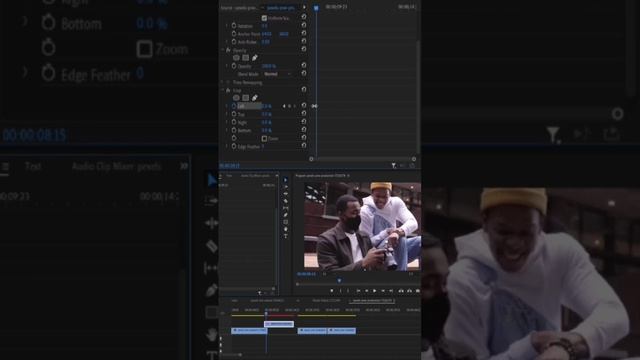Image resolution: width=640 pixels, height=360 pixels.
Task: Toggle the Uniform Scale checkbox
Action: (x=264, y=18)
